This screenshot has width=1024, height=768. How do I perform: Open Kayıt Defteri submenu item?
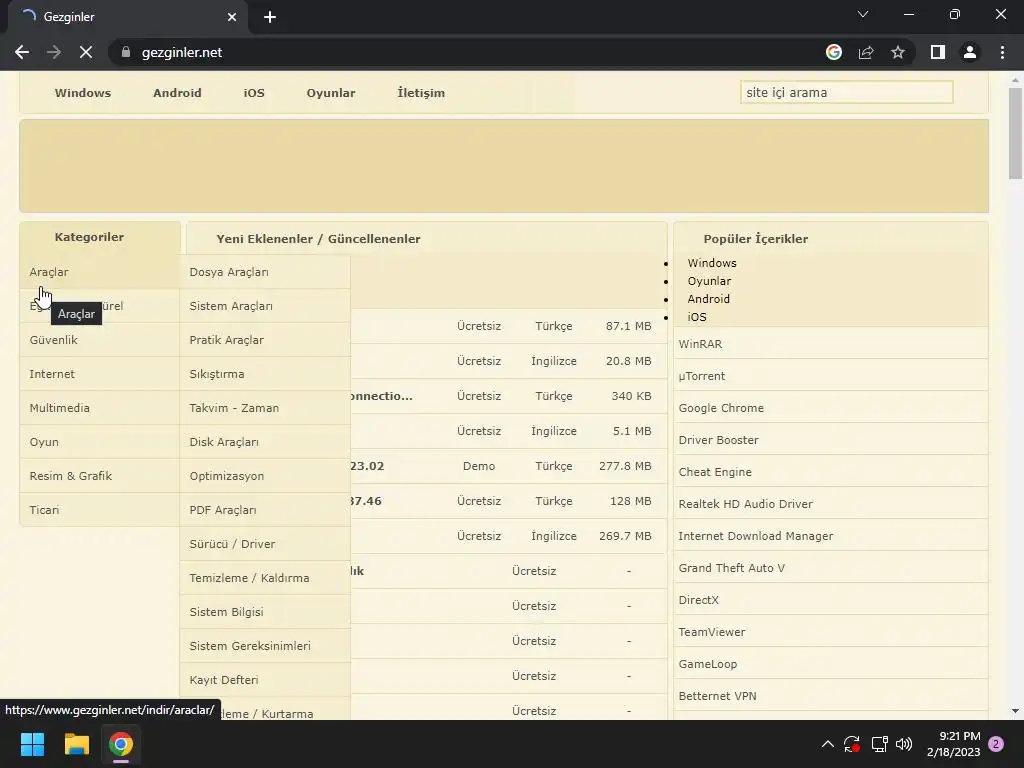pyautogui.click(x=265, y=679)
